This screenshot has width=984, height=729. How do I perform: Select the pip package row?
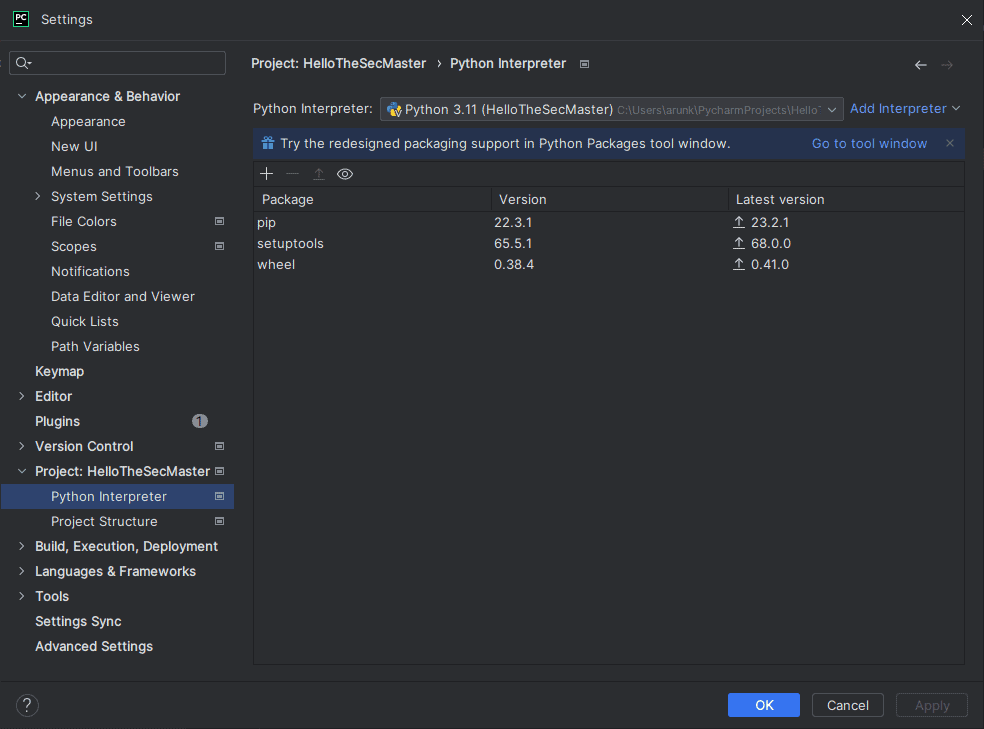[609, 222]
